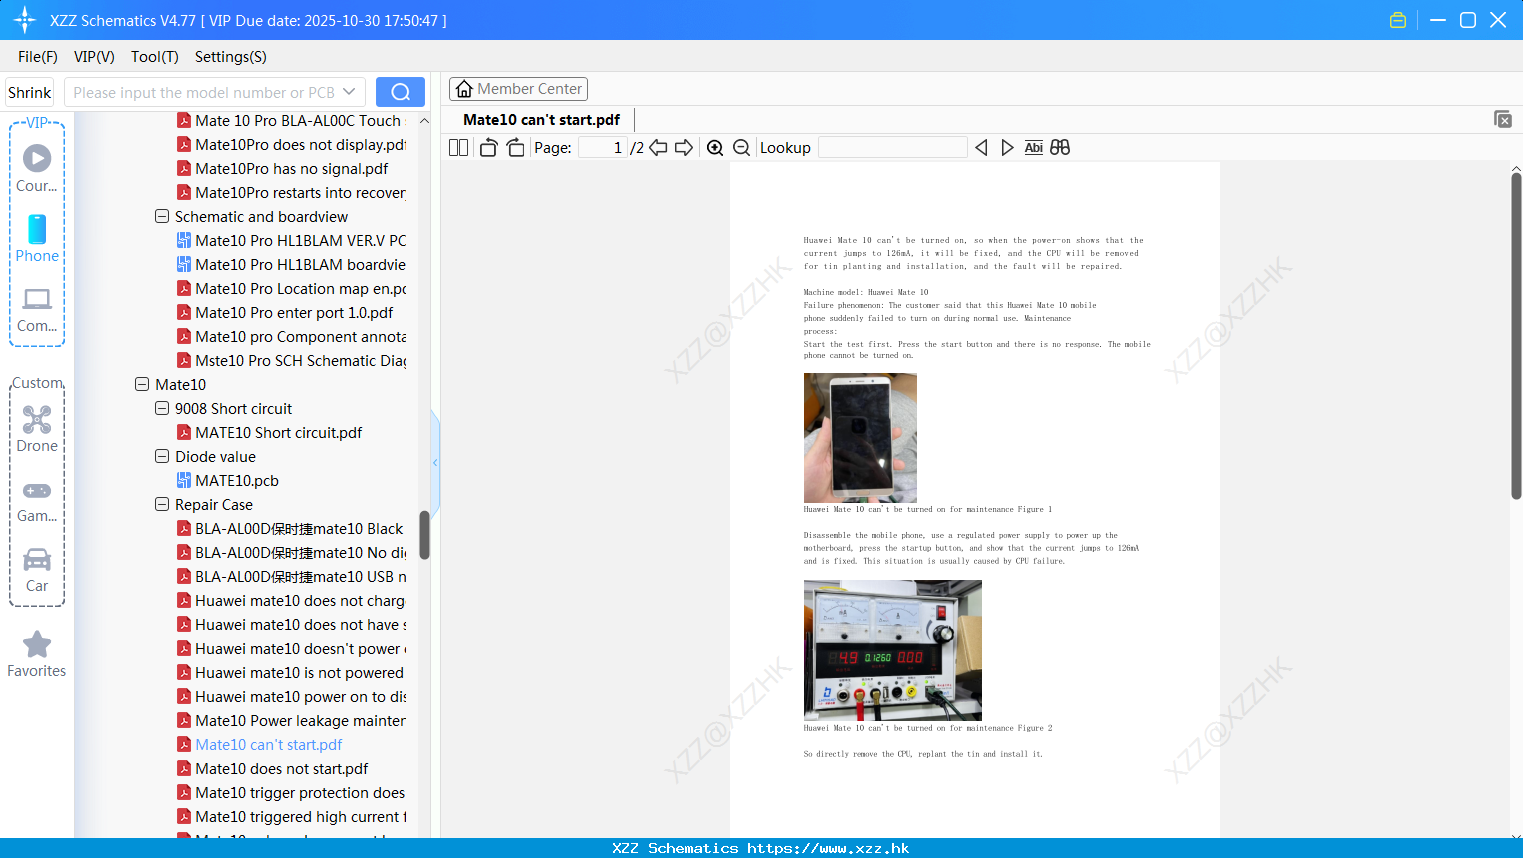
Task: Collapse the Diode value folder
Action: pos(162,456)
